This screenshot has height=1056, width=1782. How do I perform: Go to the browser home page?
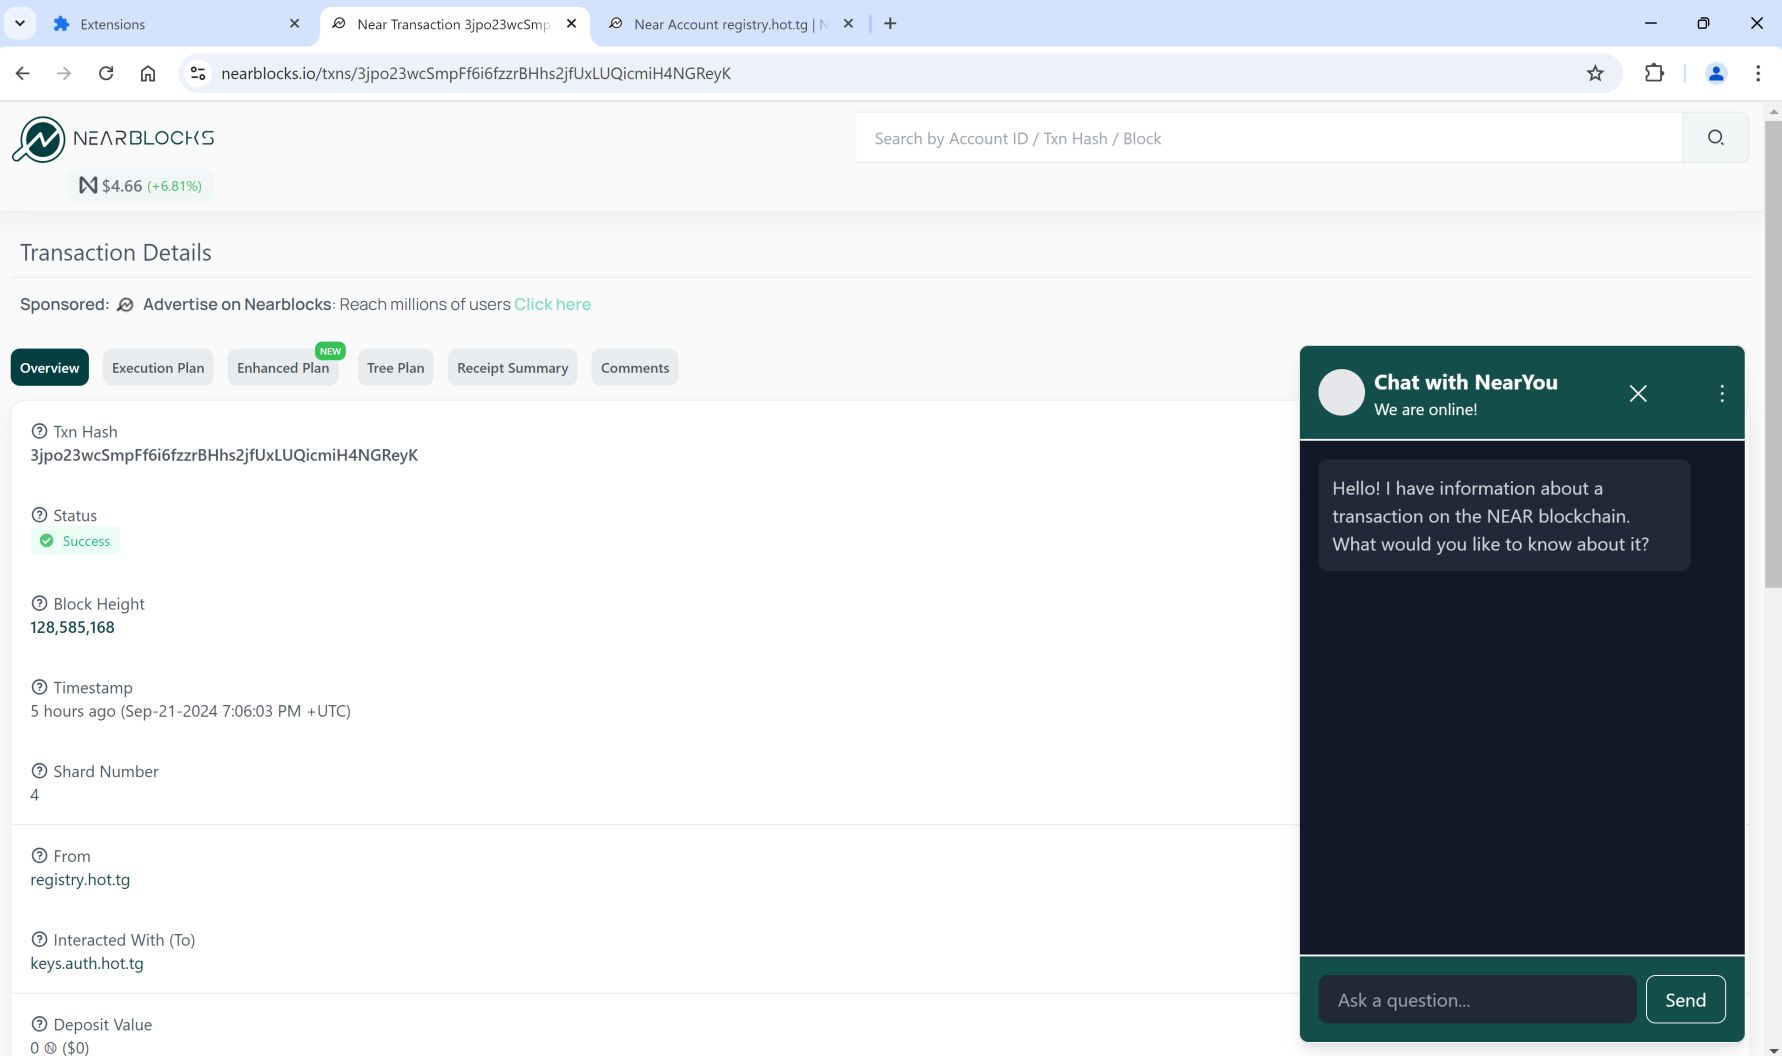click(148, 73)
